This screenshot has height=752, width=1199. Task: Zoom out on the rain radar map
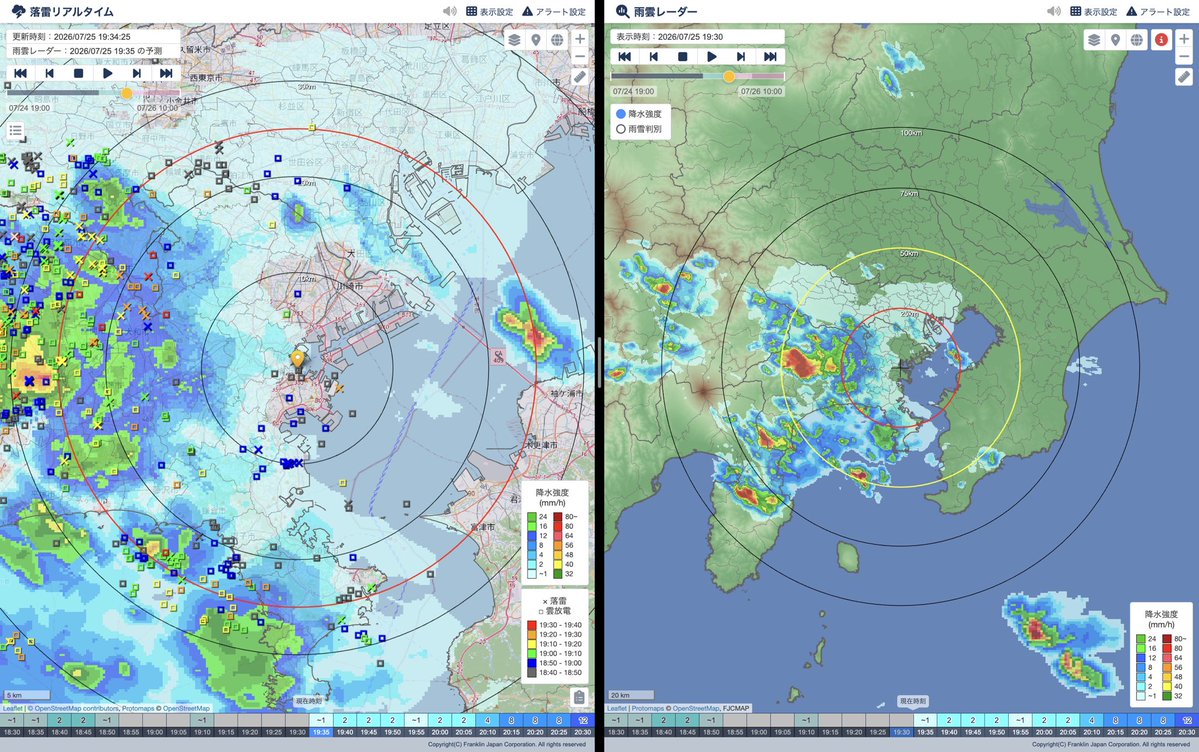click(1184, 57)
